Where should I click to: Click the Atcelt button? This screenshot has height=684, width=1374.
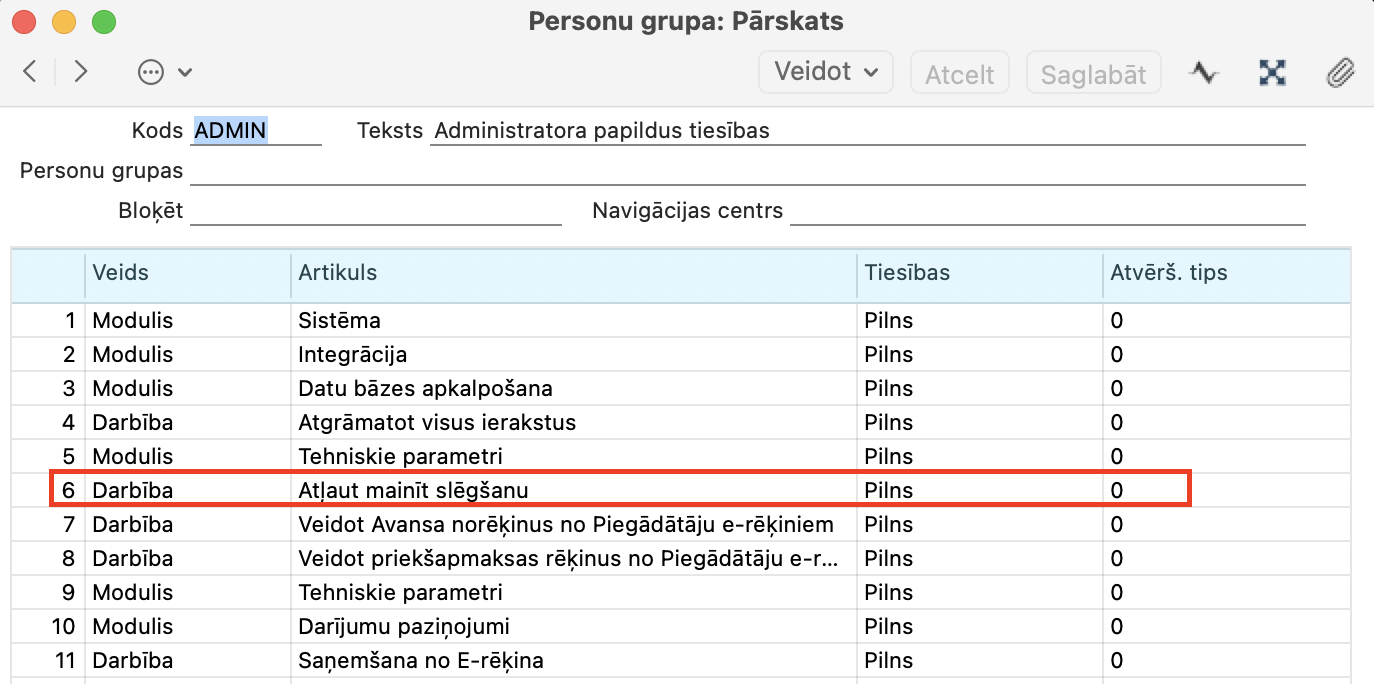tap(959, 74)
